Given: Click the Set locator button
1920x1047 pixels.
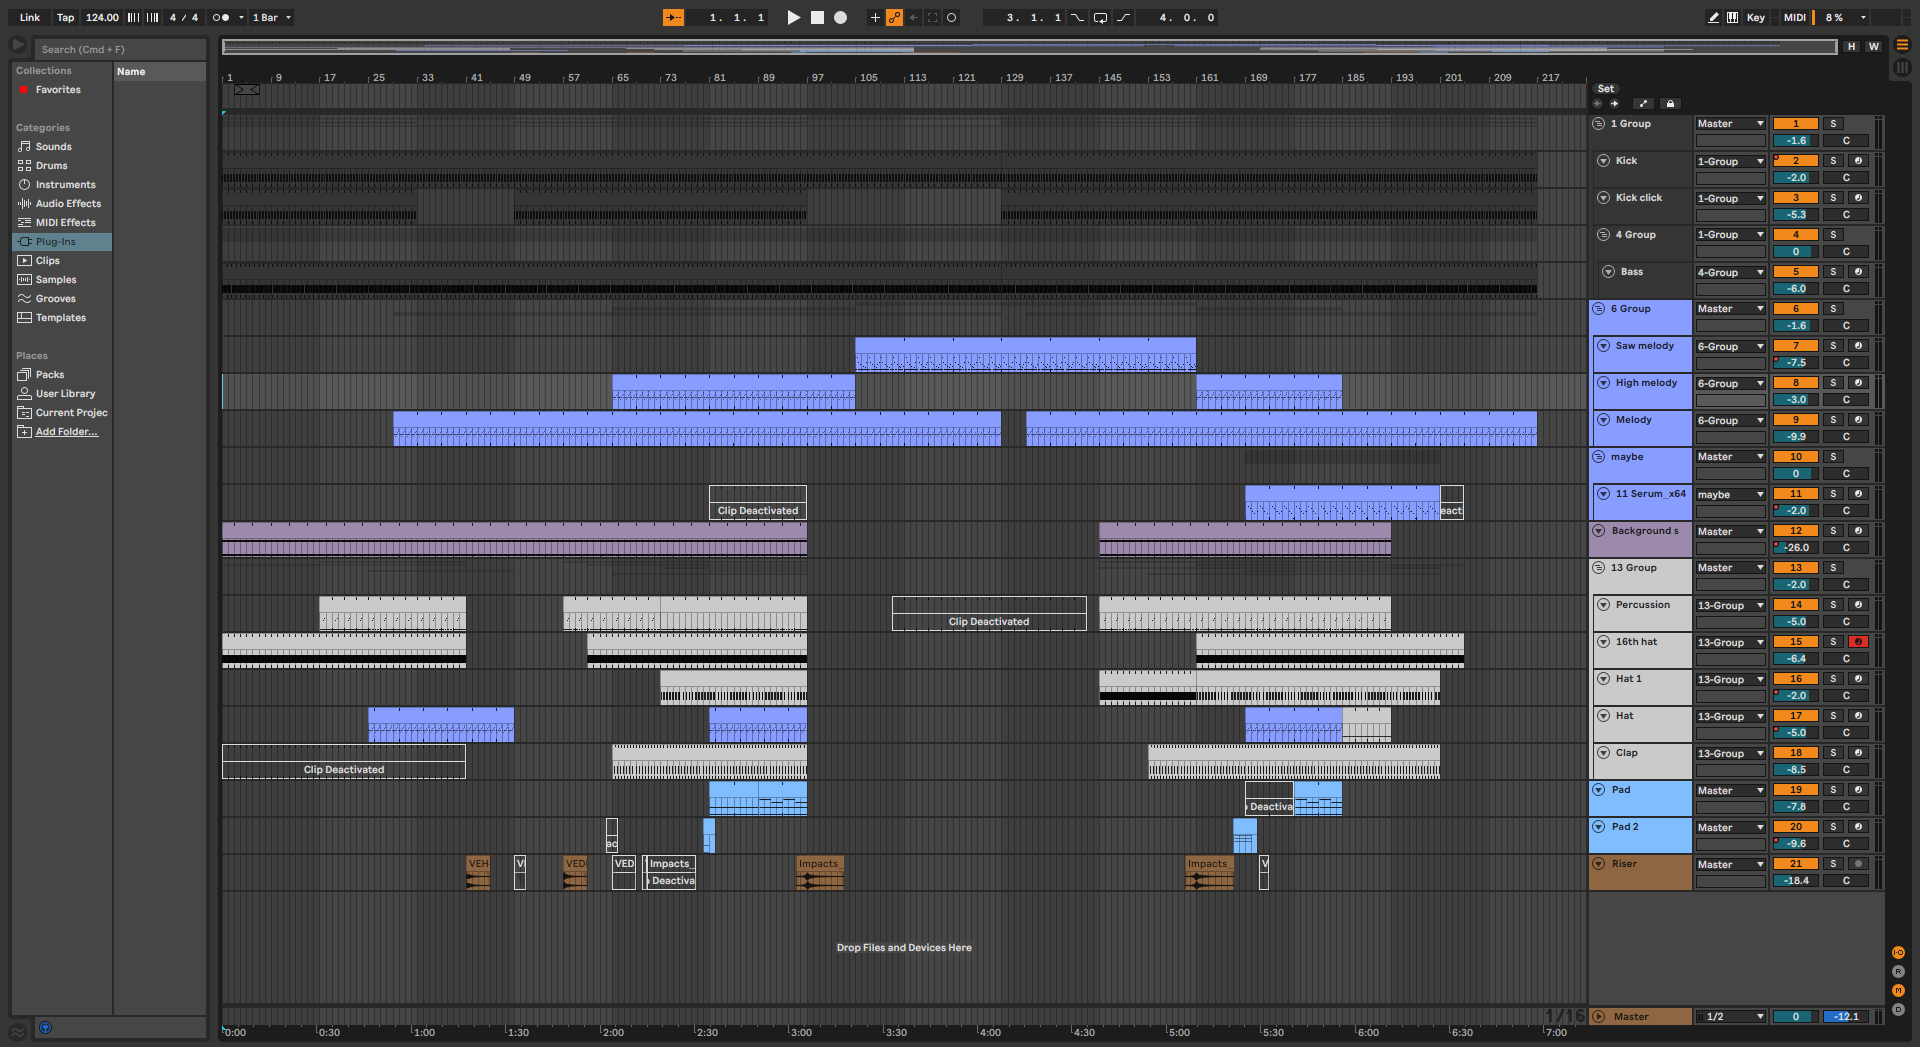Looking at the screenshot, I should point(1606,89).
